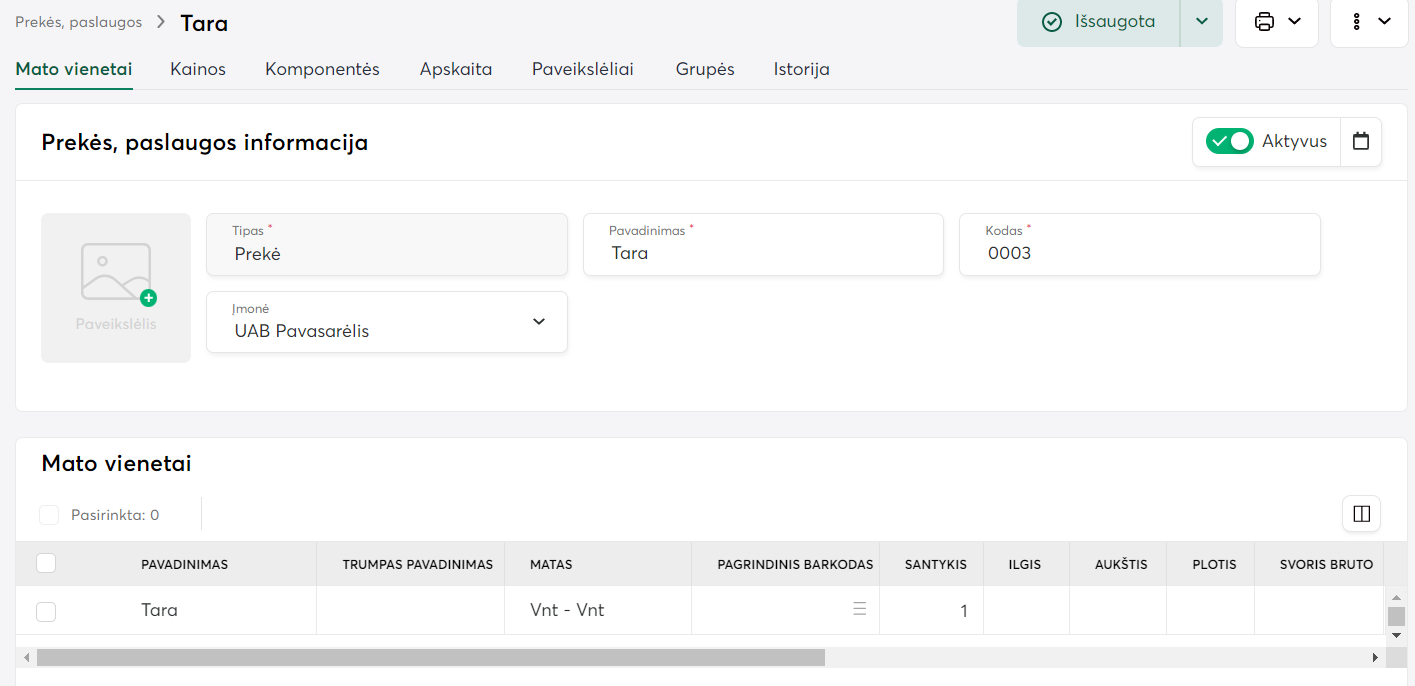This screenshot has height=686, width=1415.
Task: Open the column layout settings icon
Action: click(x=1361, y=514)
